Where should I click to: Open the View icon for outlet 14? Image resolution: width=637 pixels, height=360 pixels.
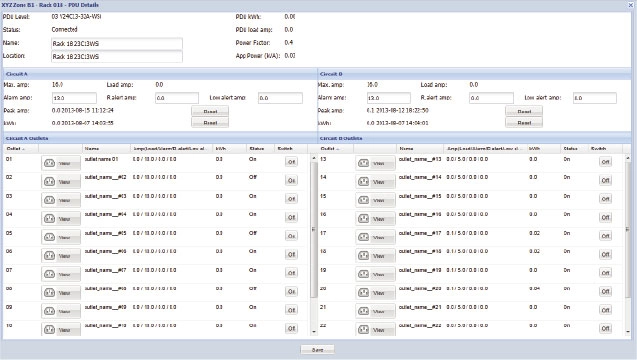pos(375,182)
